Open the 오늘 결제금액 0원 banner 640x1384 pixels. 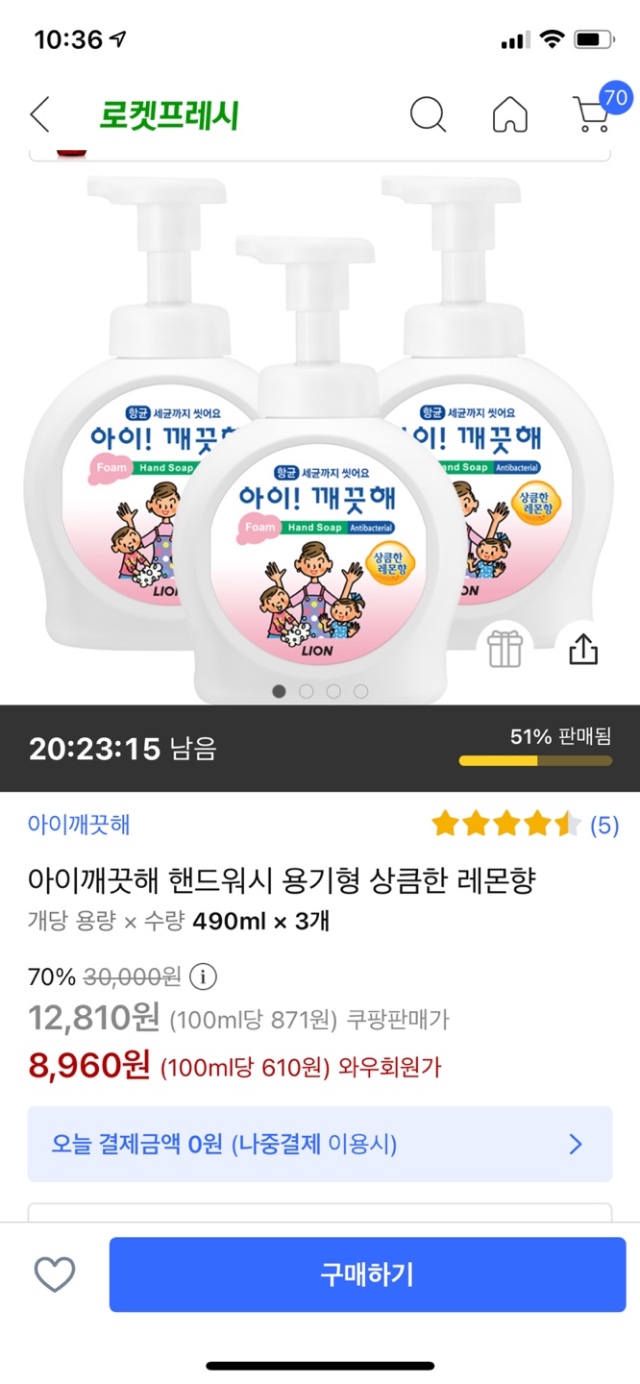click(x=300, y=1144)
